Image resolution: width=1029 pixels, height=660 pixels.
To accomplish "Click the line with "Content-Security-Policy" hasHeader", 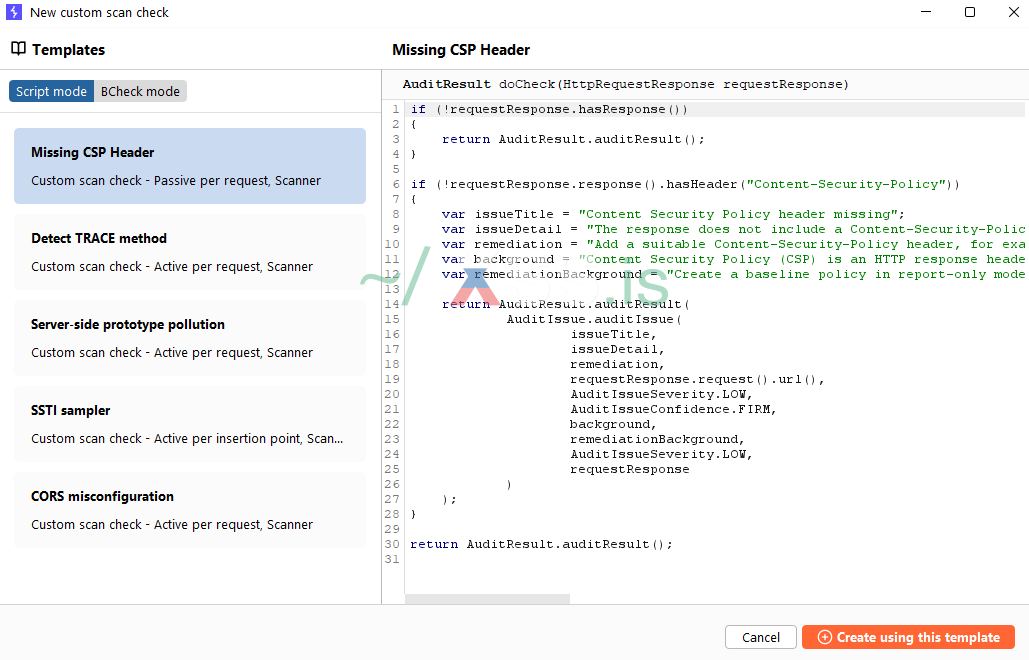I will click(685, 184).
